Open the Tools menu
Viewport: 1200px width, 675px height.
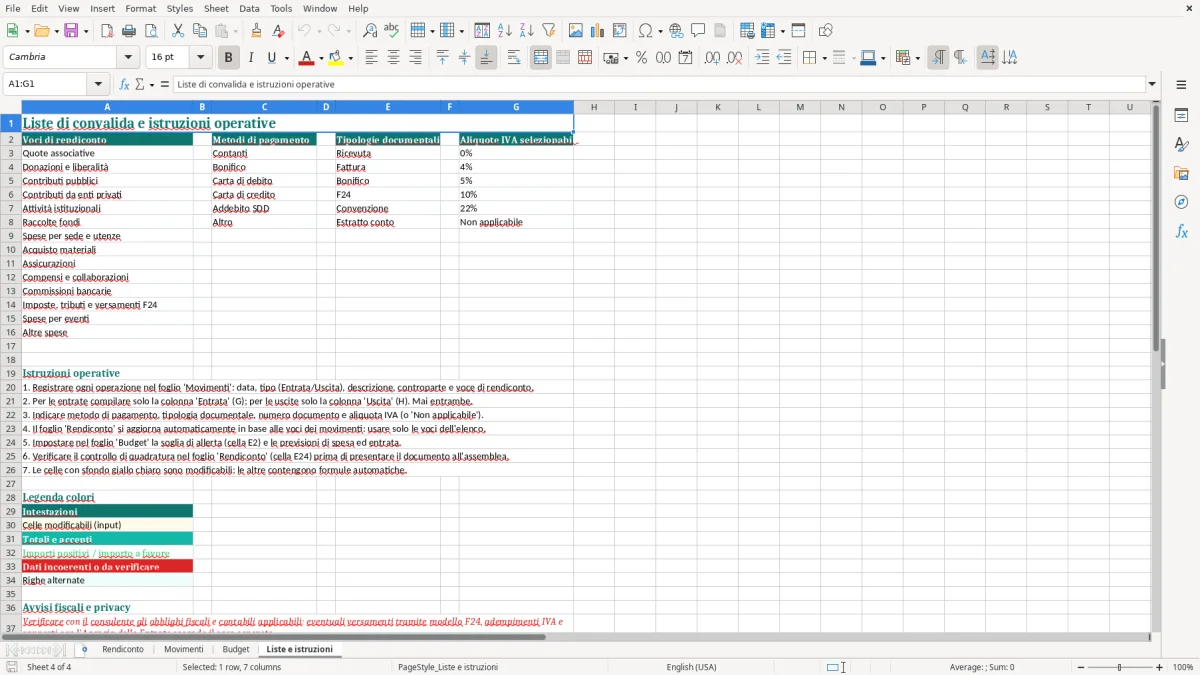tap(281, 8)
